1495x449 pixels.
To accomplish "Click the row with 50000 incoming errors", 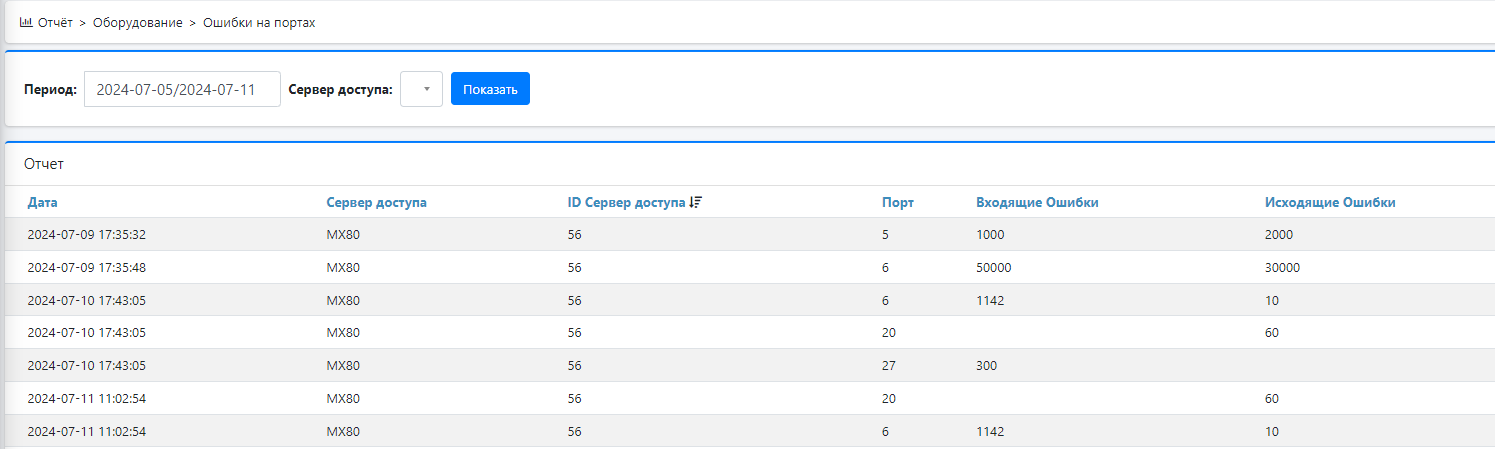I will (x=750, y=267).
